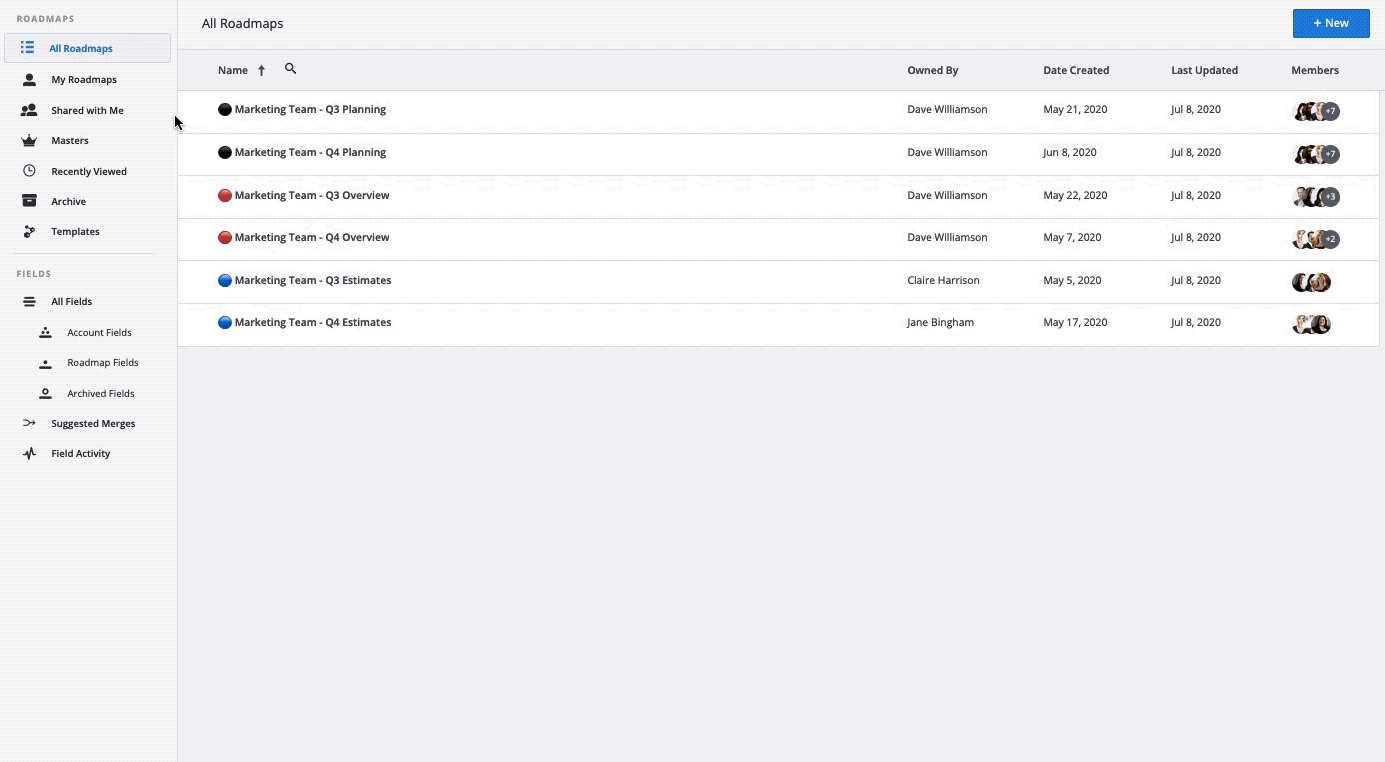Open Marketing Team - Q4 Estimates roadmap
The width and height of the screenshot is (1385, 762).
[x=313, y=323]
